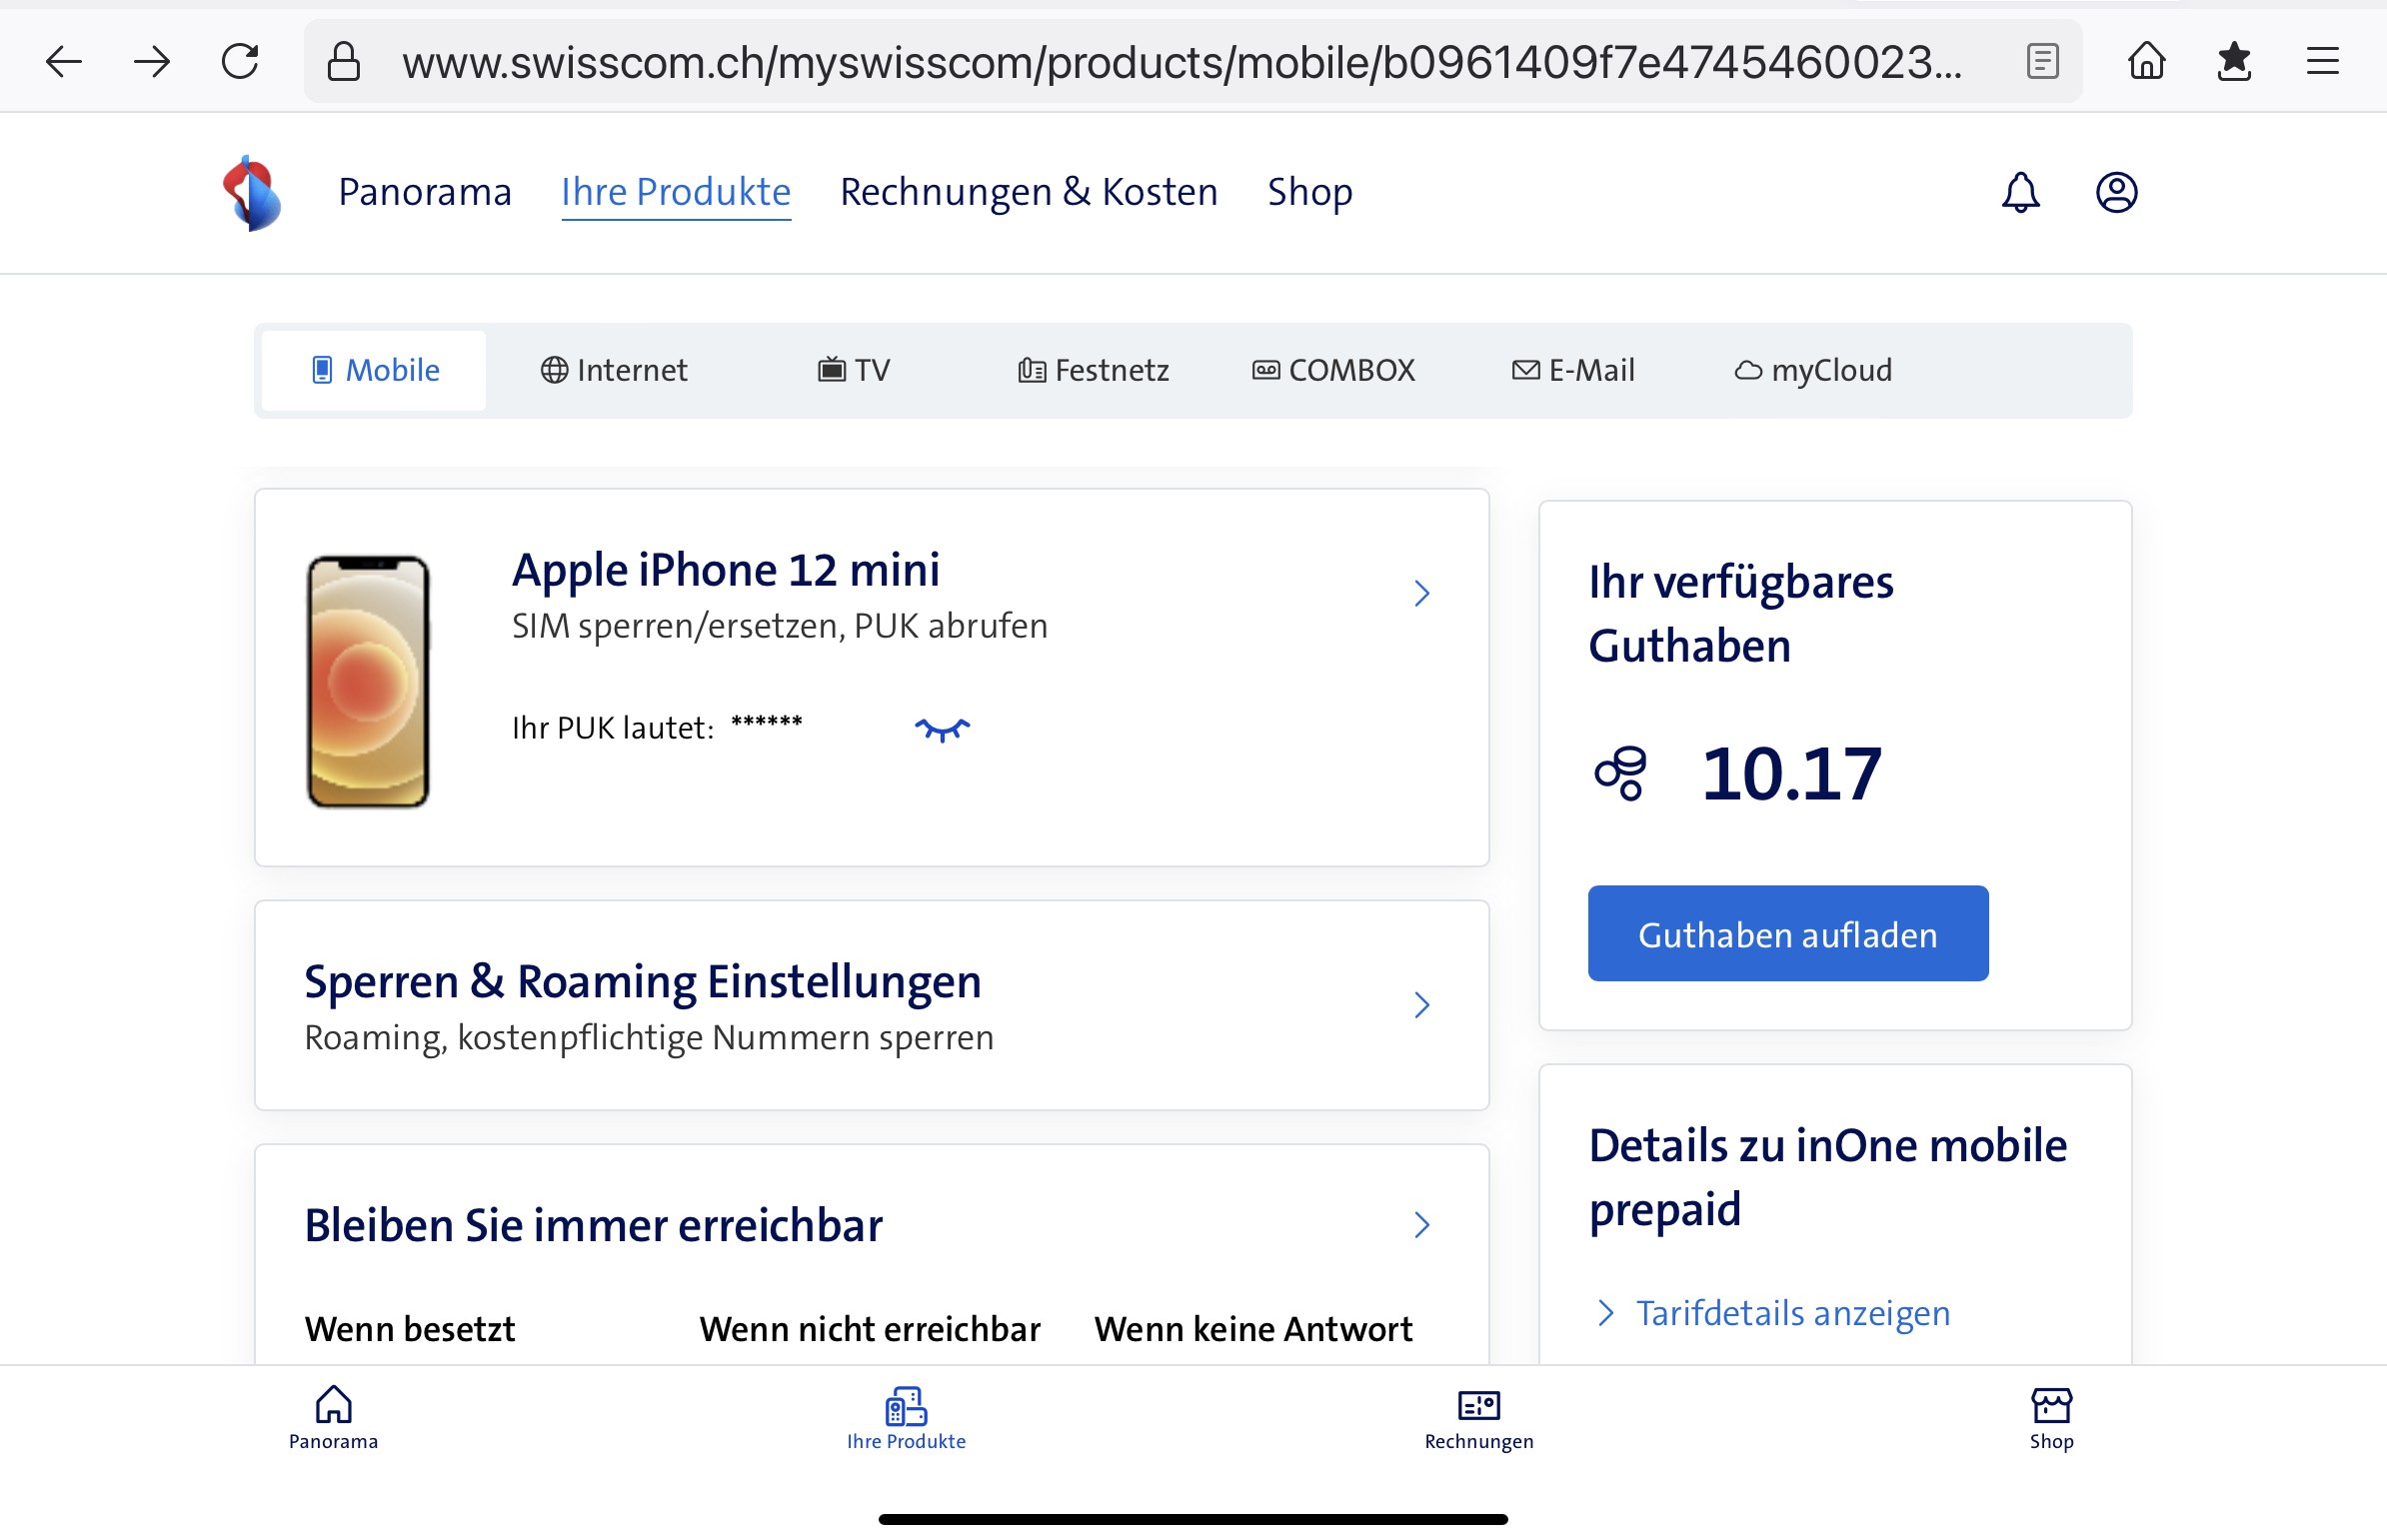2387x1540 pixels.
Task: Open the user account profile icon
Action: coord(2116,192)
